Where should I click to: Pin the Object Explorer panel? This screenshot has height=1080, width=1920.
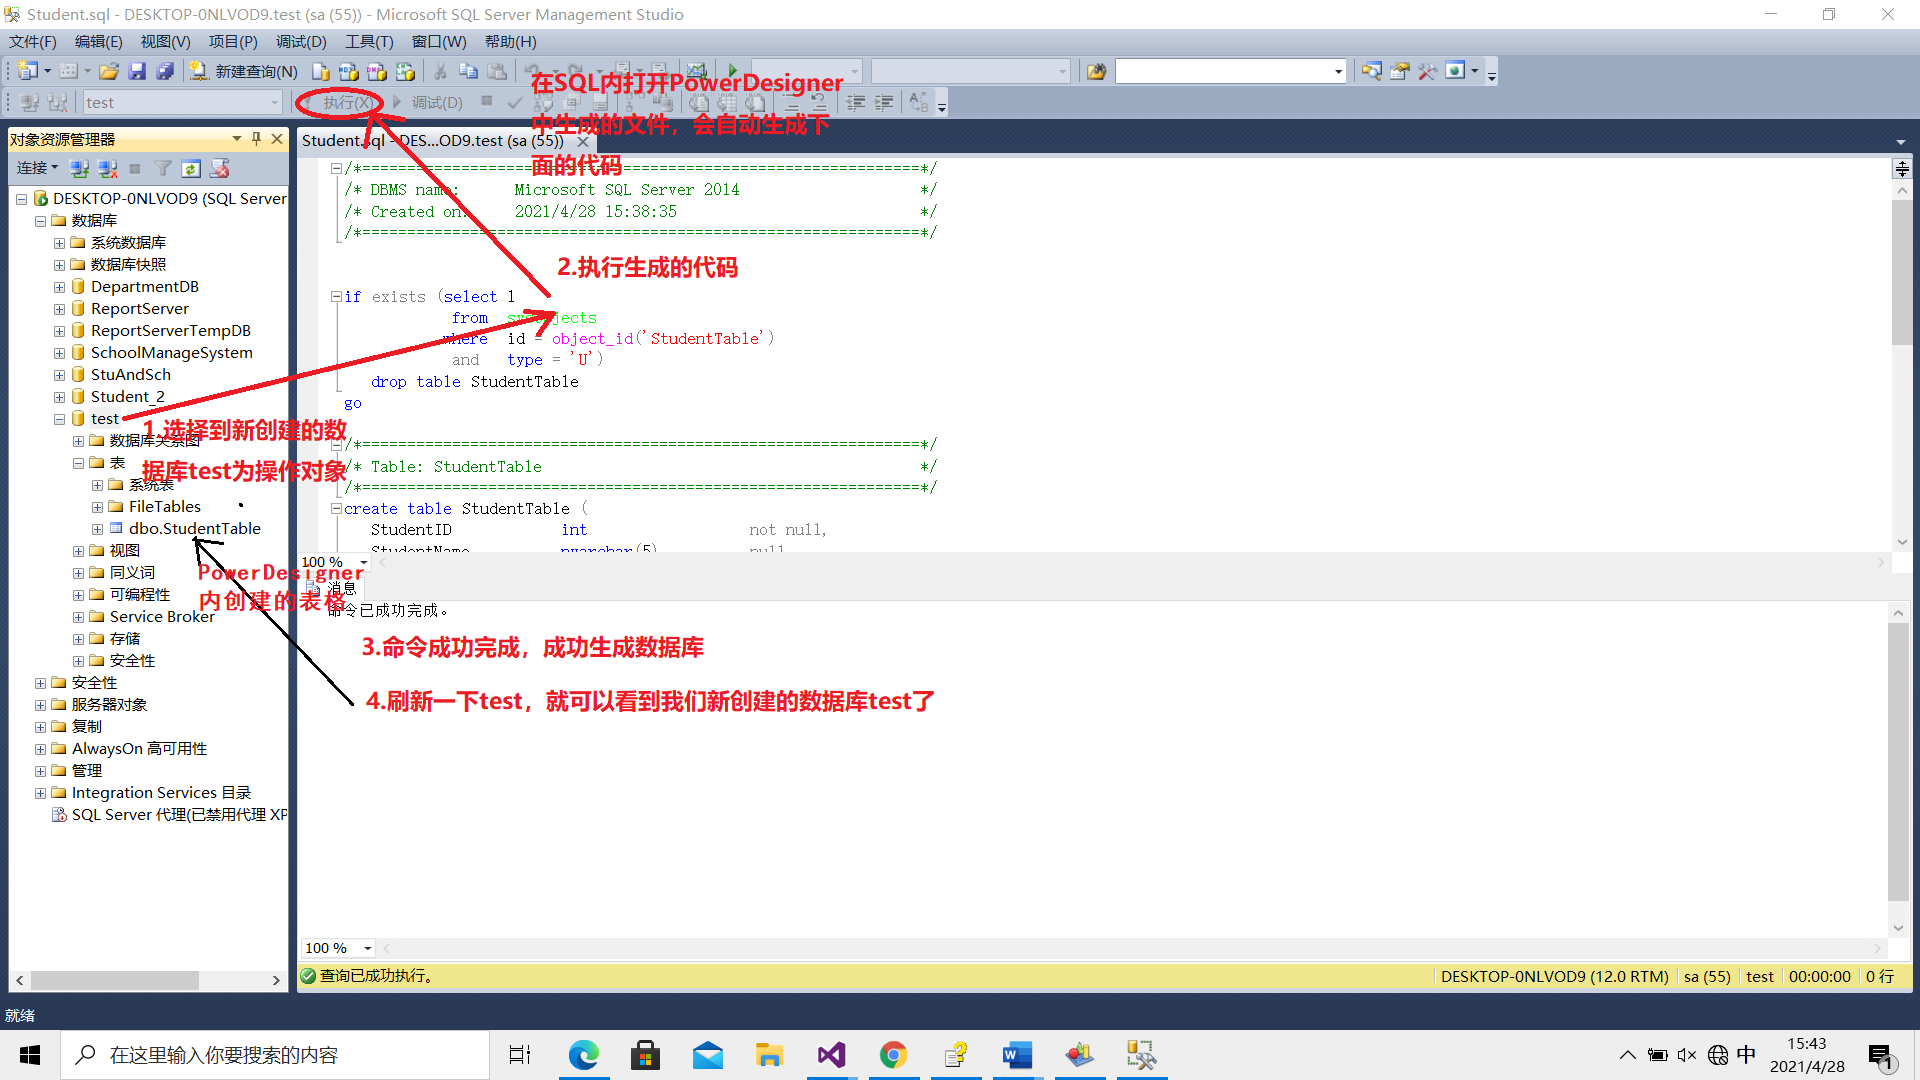(x=256, y=139)
